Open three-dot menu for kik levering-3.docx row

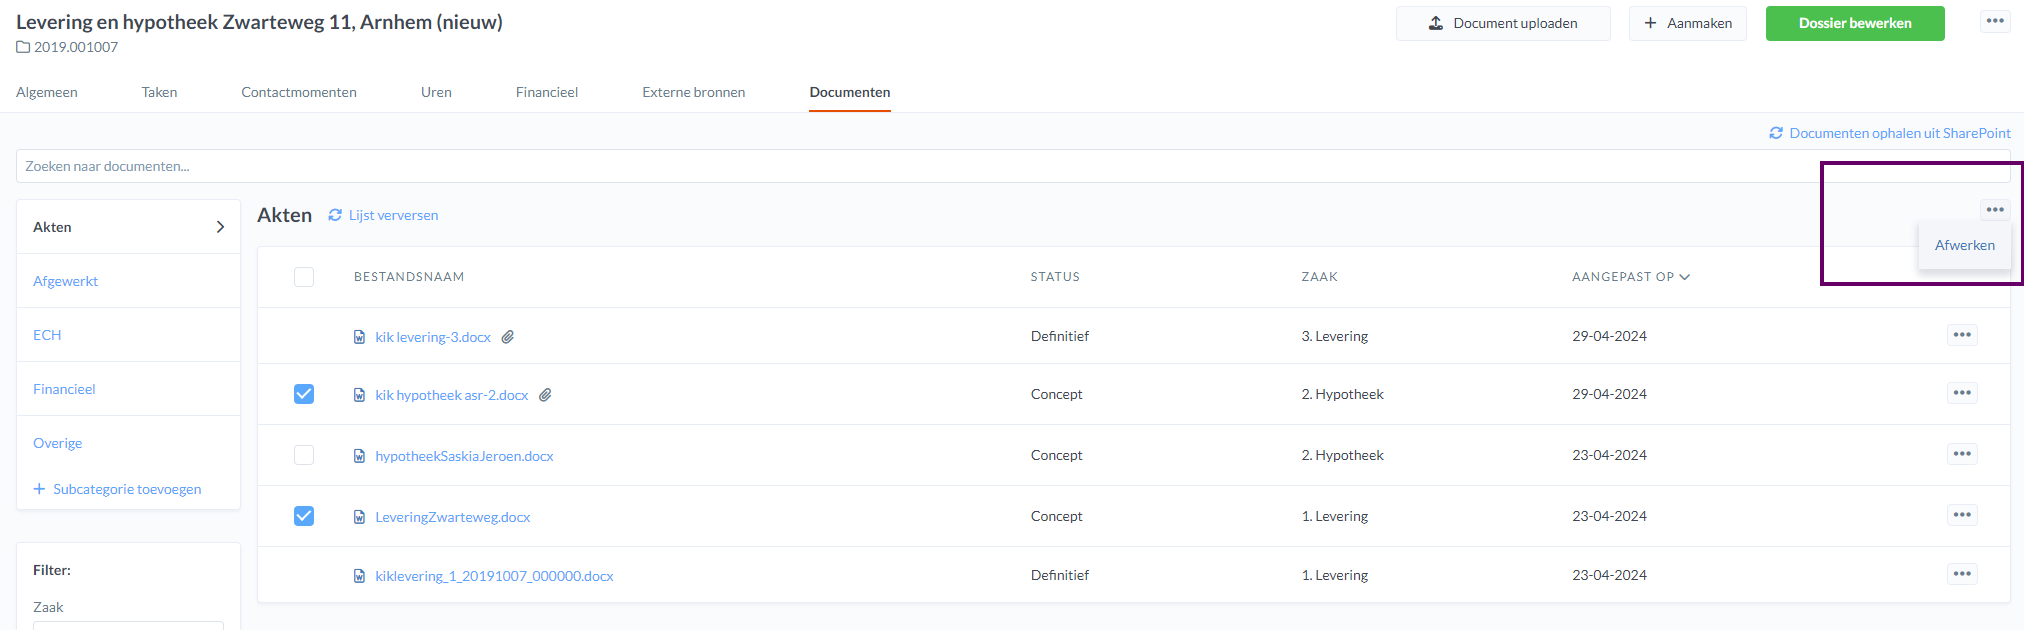[1962, 335]
